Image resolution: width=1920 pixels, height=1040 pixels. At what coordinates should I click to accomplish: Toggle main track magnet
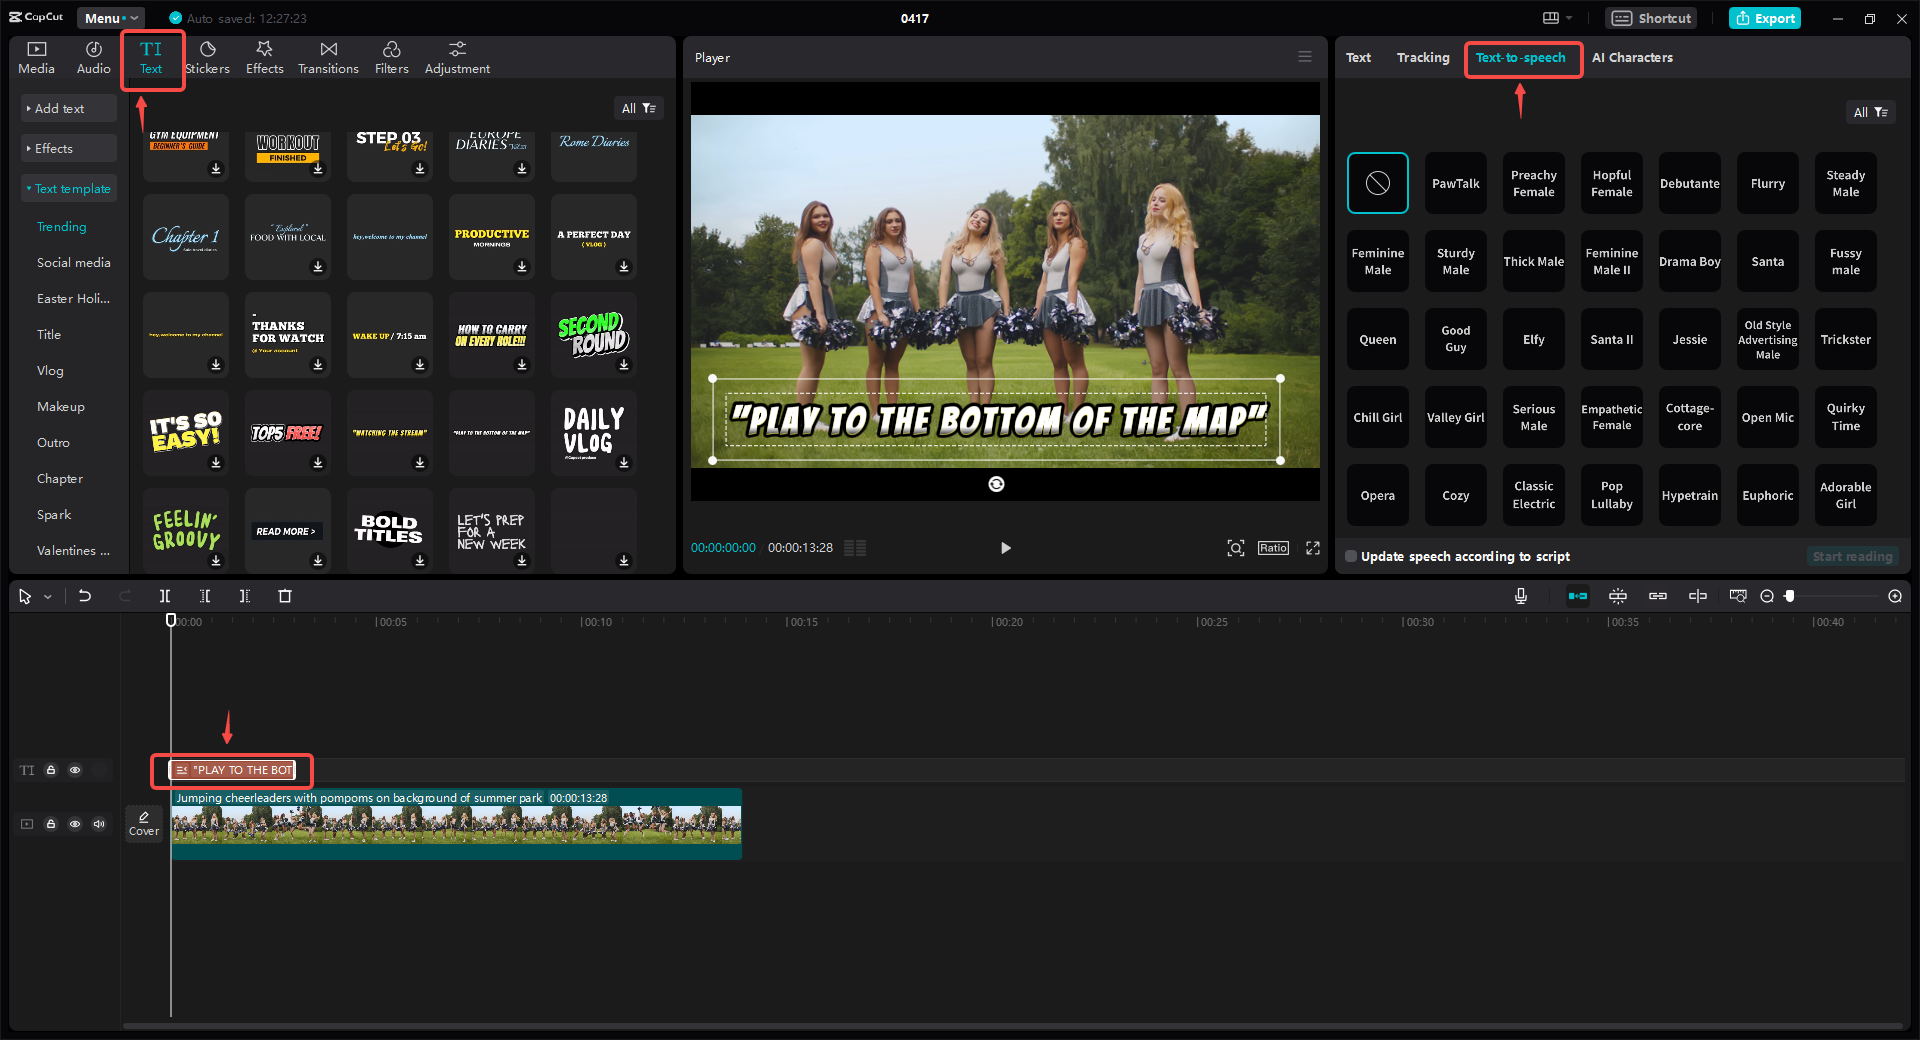point(1578,596)
